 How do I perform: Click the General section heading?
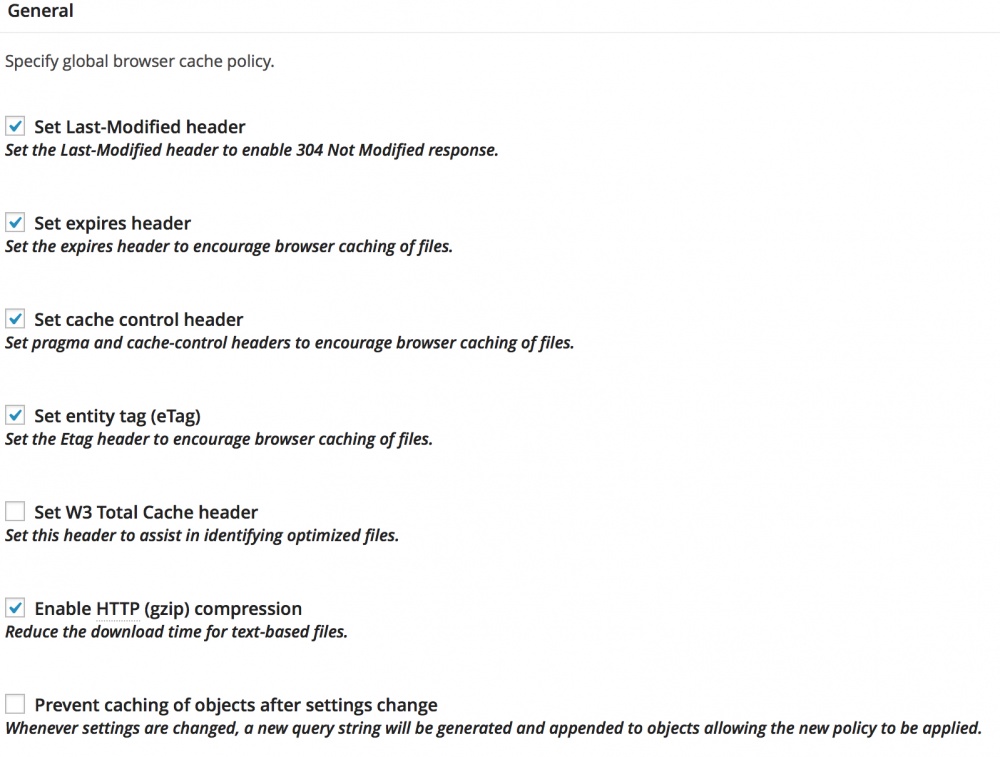[40, 12]
